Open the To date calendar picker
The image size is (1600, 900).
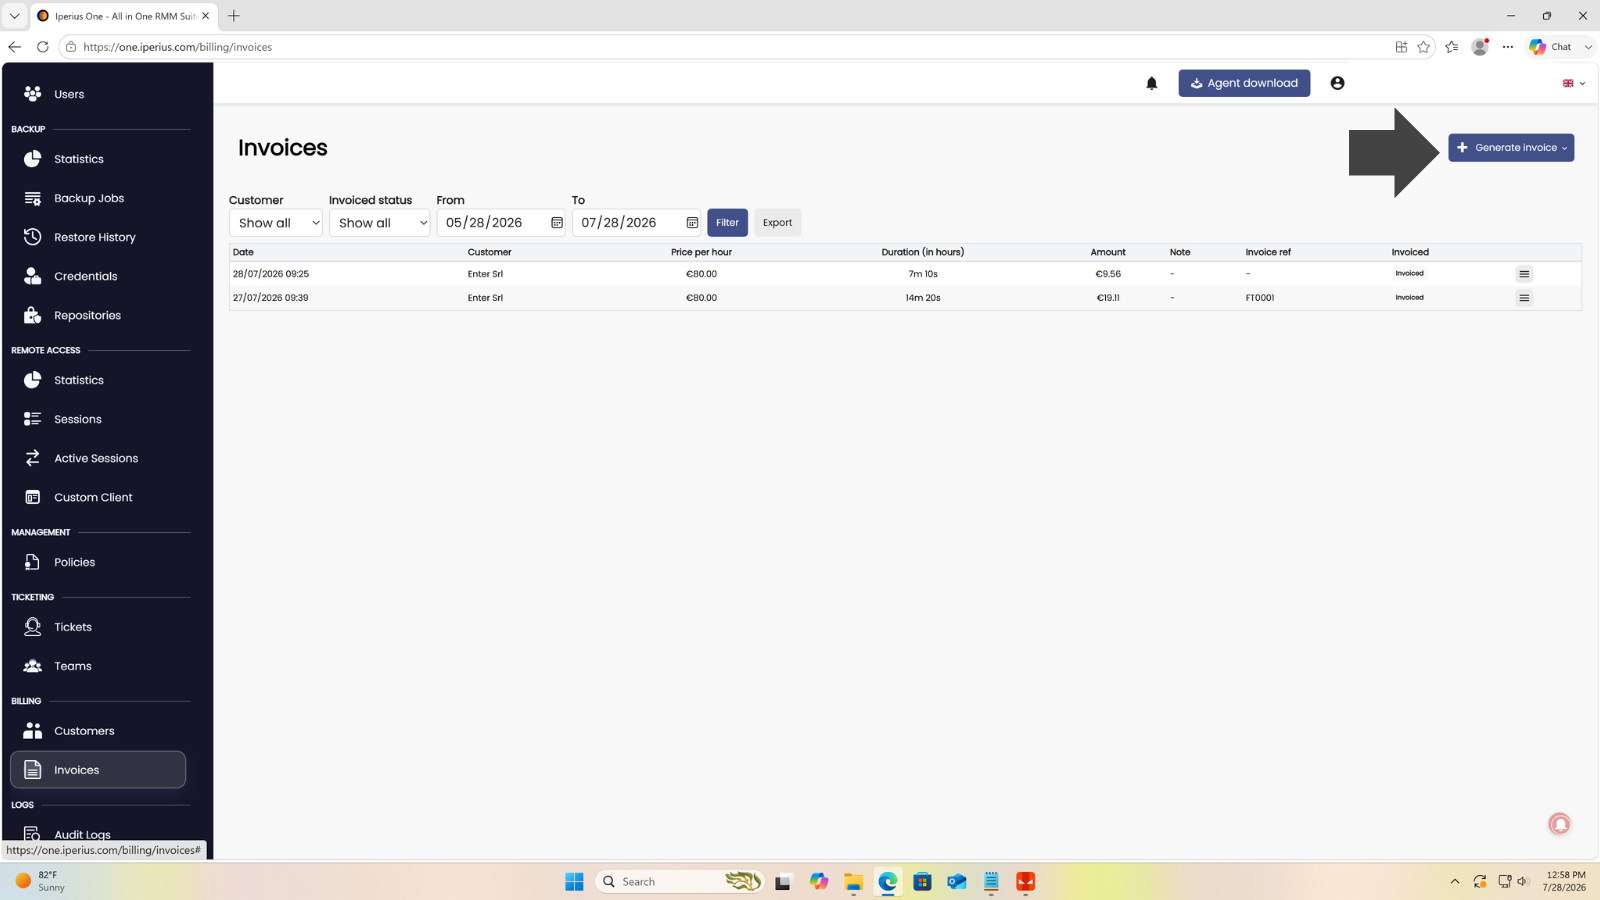(692, 223)
